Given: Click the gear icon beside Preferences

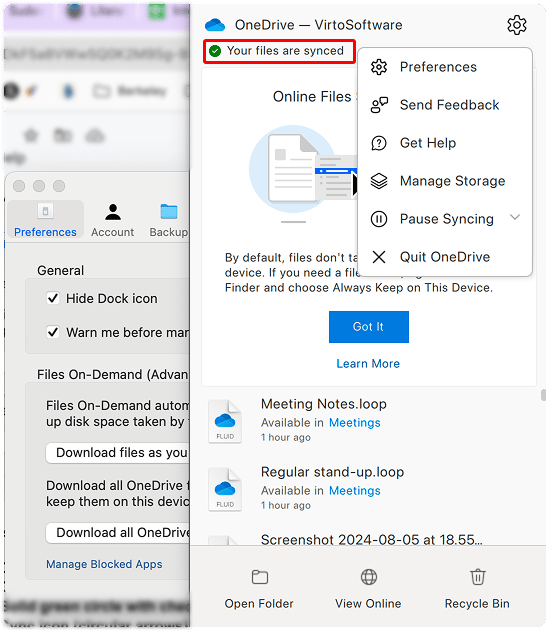Looking at the screenshot, I should tap(379, 67).
